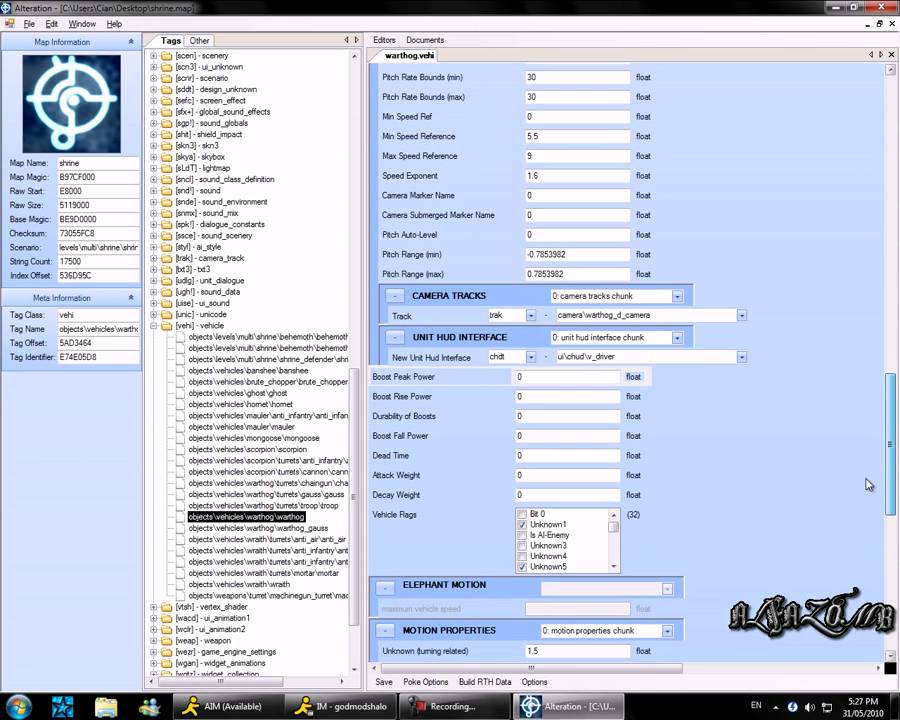Open the Help menu
This screenshot has width=900, height=720.
coord(114,24)
